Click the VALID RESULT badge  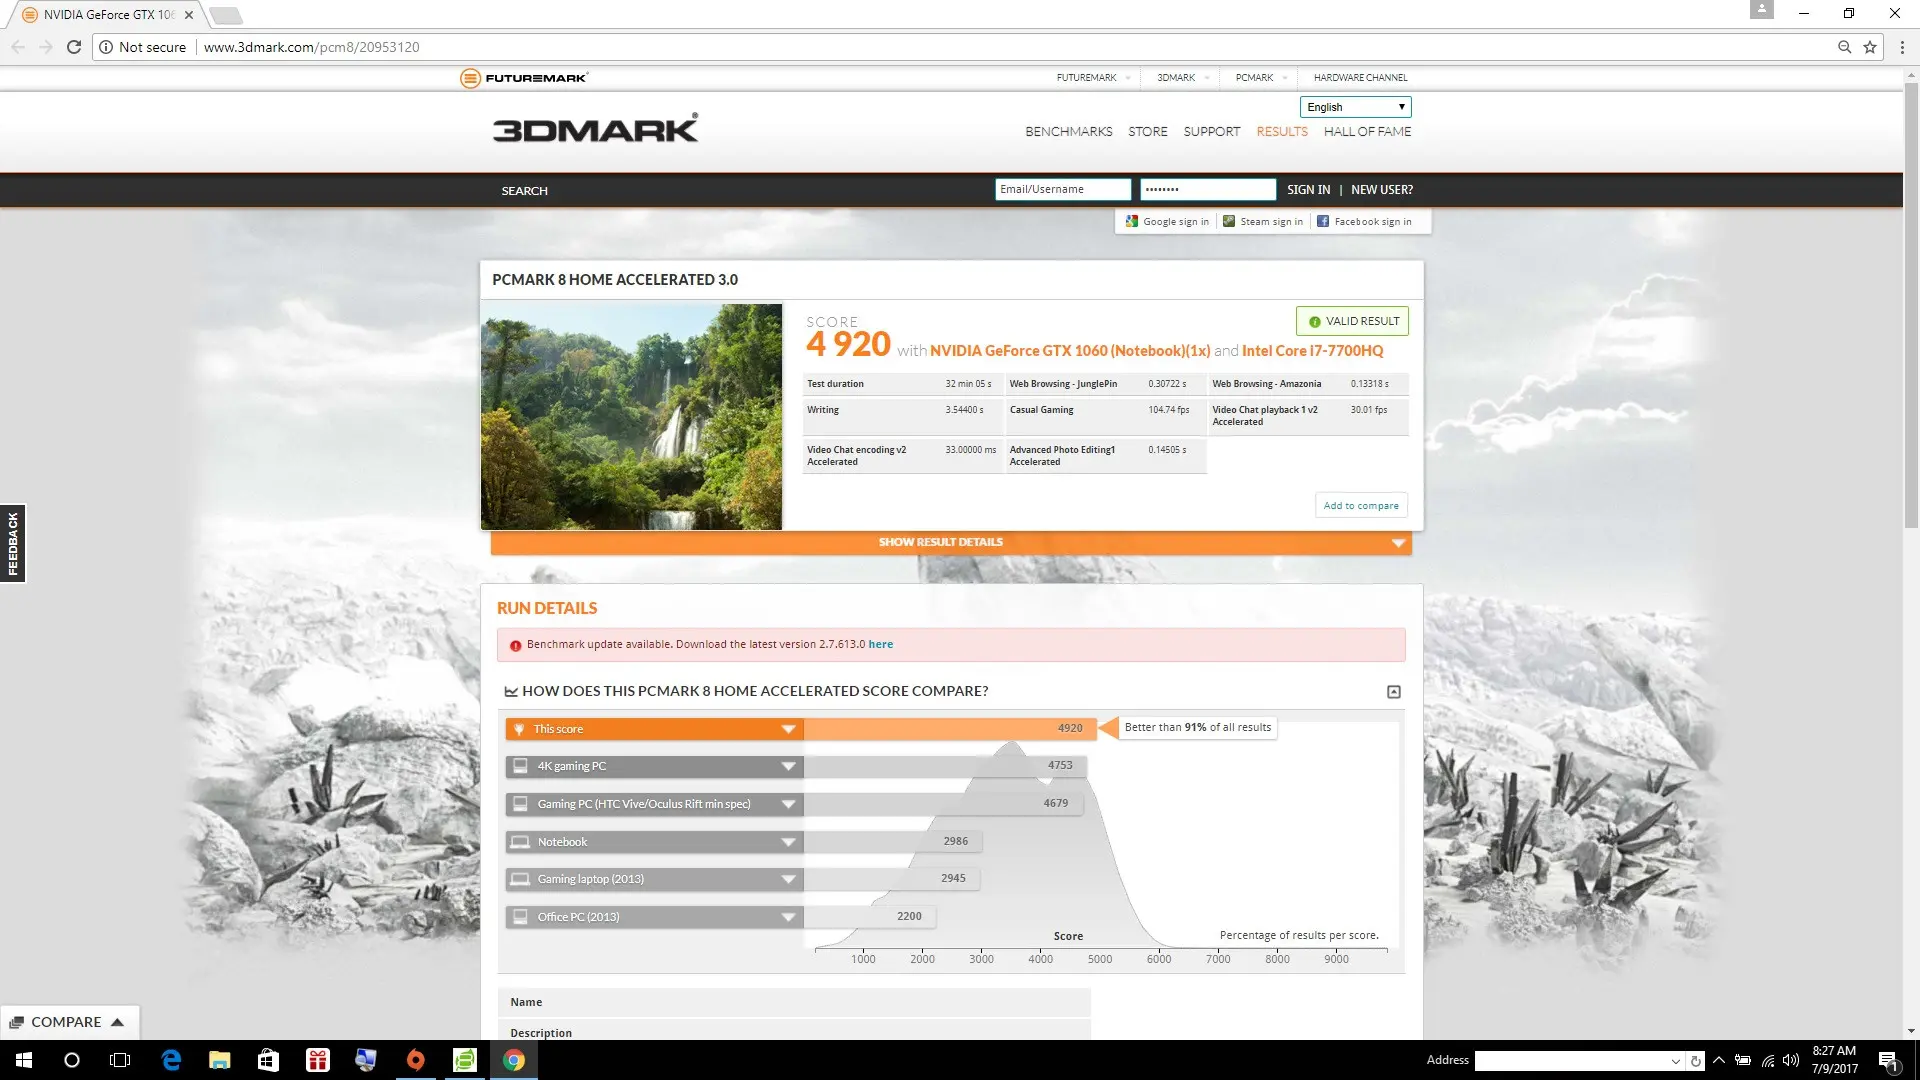point(1352,321)
